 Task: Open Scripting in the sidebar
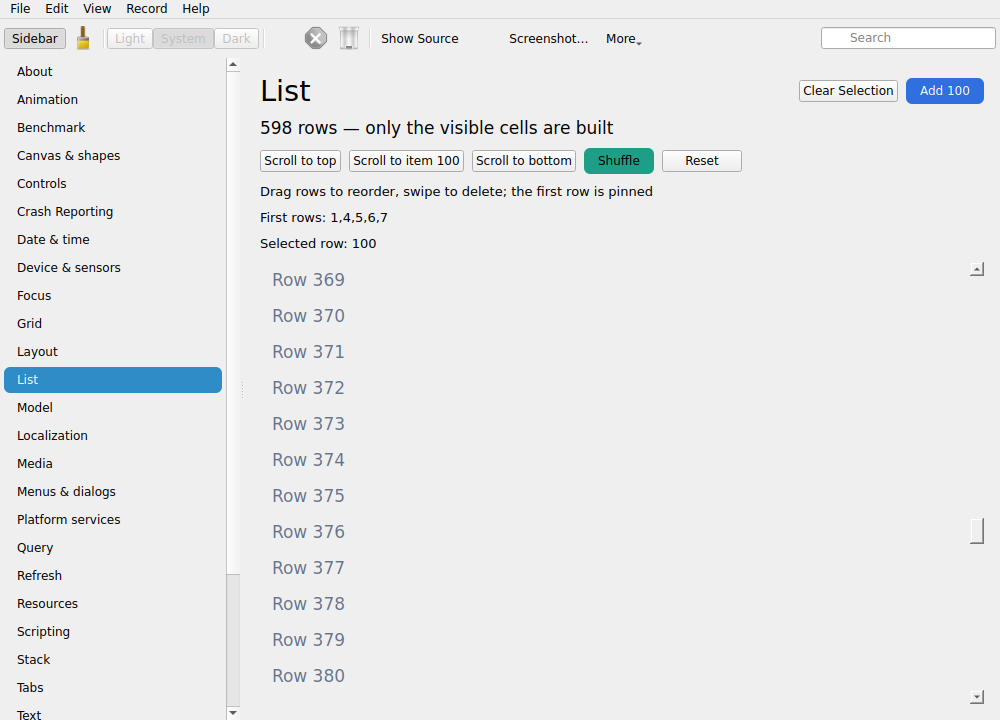(113, 632)
